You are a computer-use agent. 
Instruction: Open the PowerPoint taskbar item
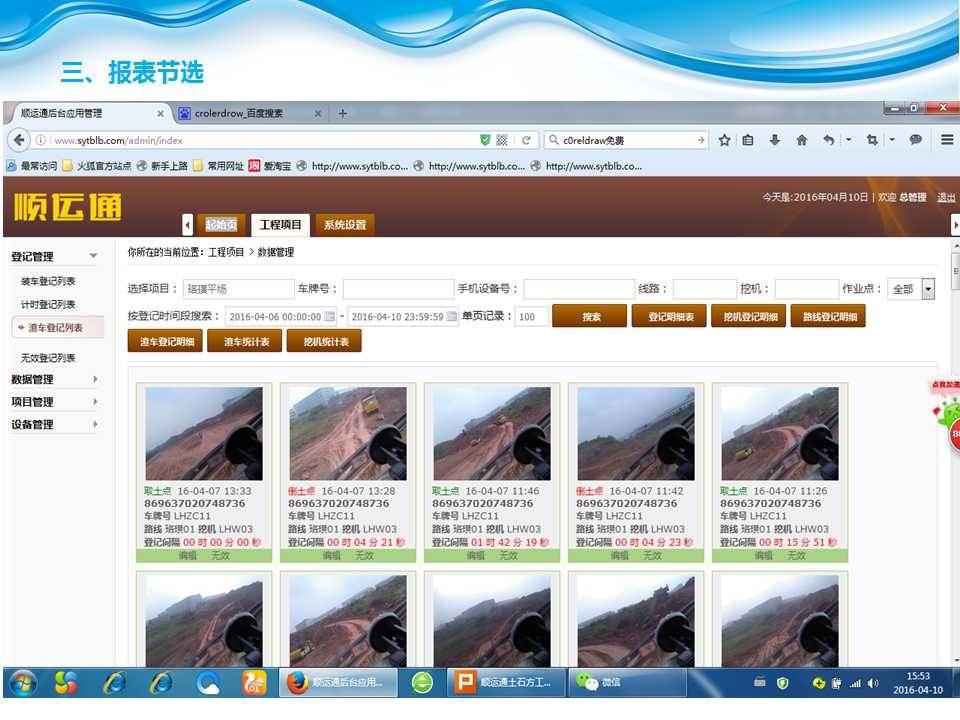tap(506, 683)
